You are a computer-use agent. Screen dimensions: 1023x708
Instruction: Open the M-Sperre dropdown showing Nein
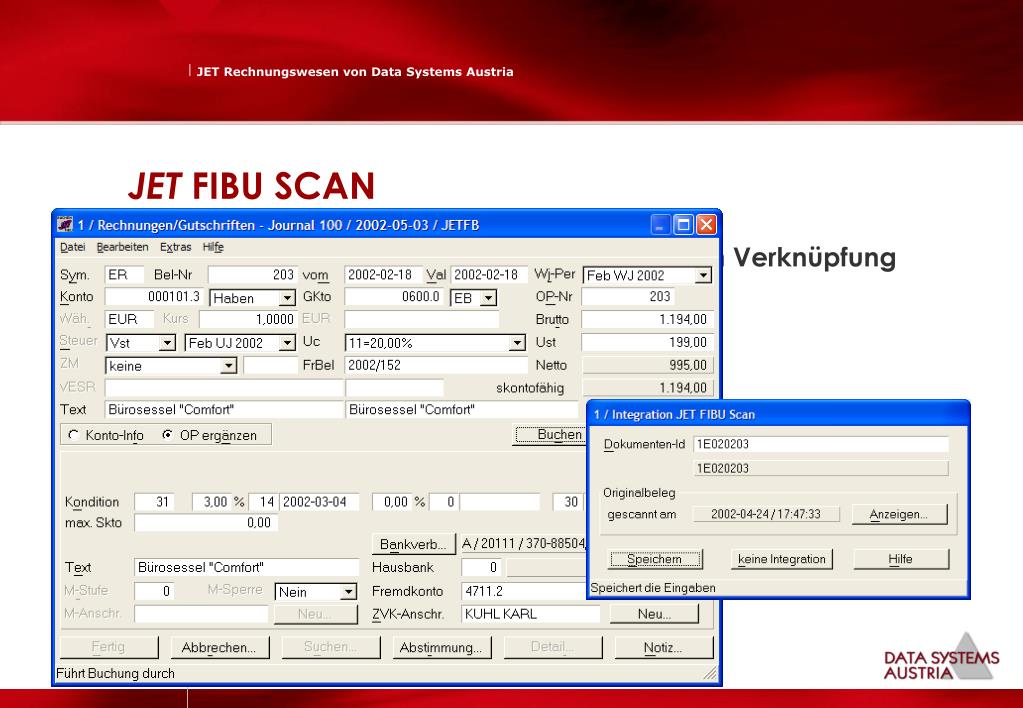tap(348, 592)
